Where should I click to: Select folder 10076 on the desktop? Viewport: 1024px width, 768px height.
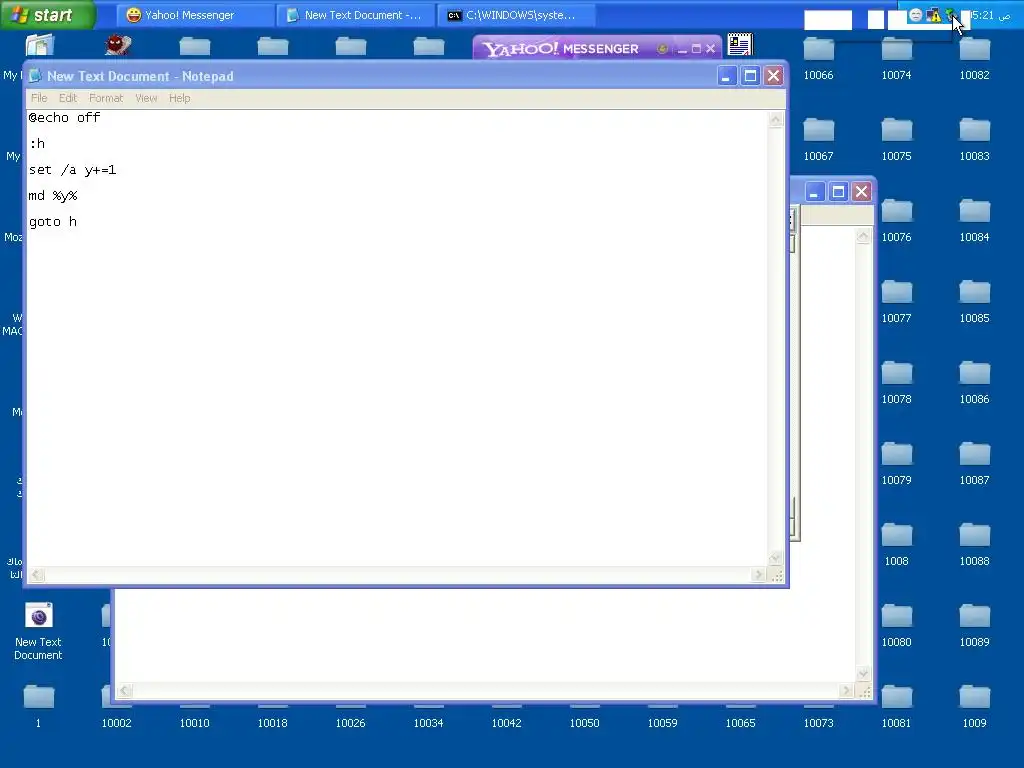[x=897, y=221]
